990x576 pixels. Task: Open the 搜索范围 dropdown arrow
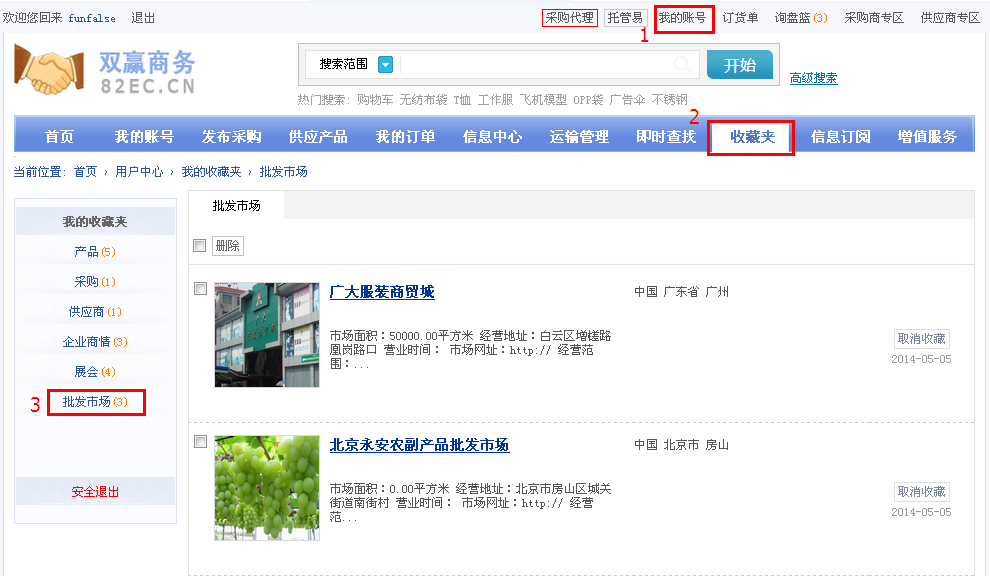(385, 65)
